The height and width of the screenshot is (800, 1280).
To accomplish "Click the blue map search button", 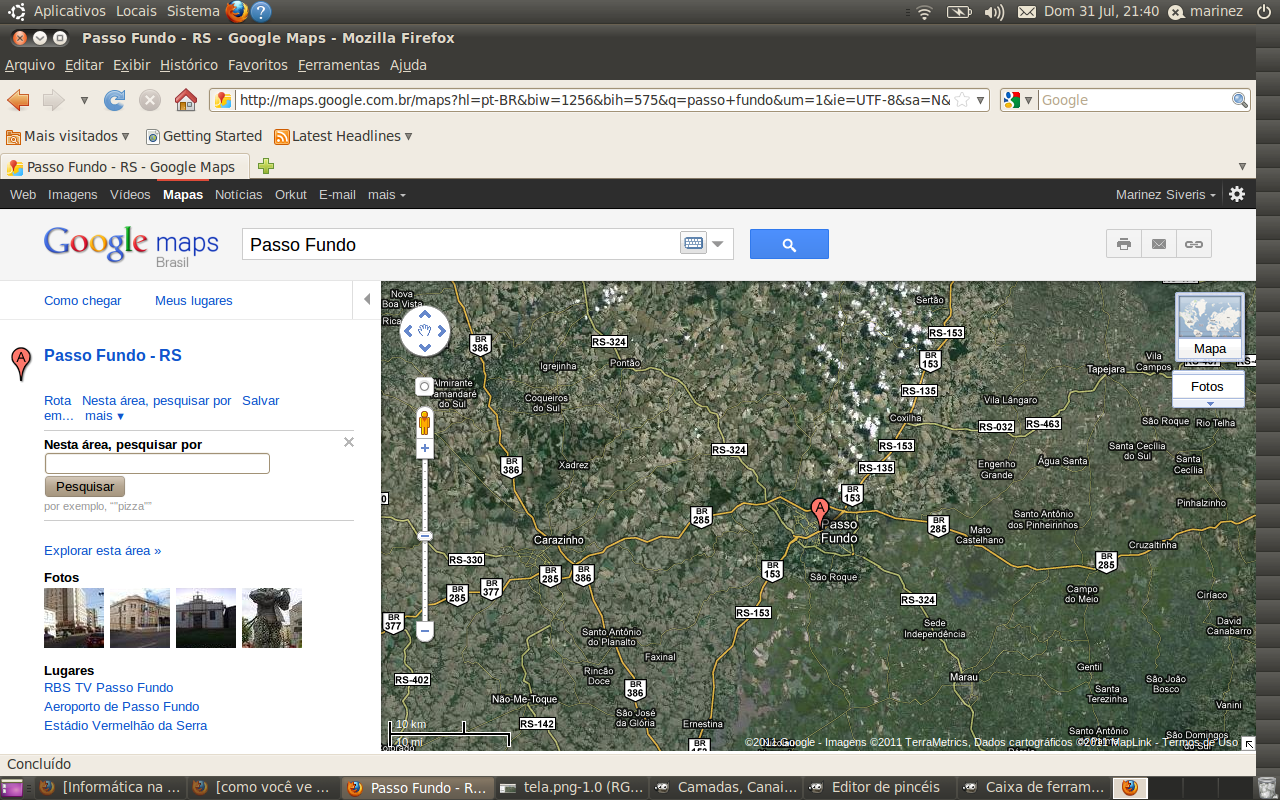I will point(789,244).
